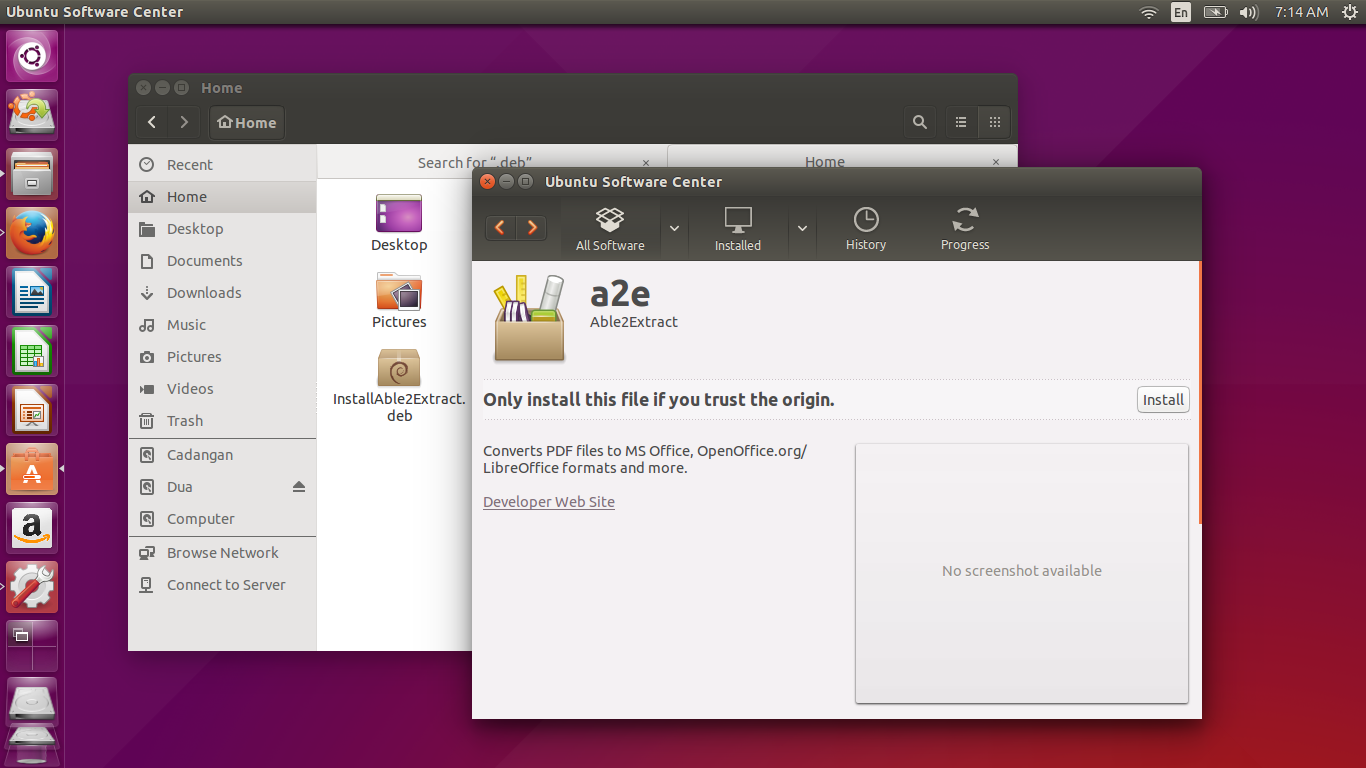1366x768 pixels.
Task: Go back in Files window
Action: pos(152,122)
